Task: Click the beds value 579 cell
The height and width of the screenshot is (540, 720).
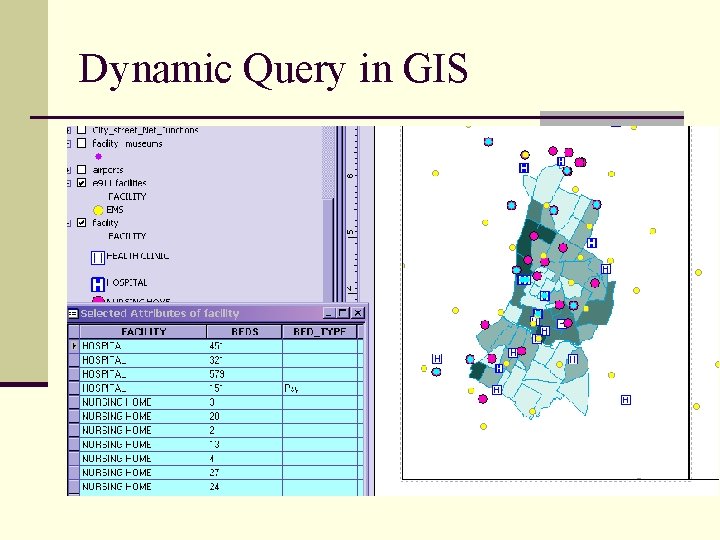Action: pyautogui.click(x=245, y=374)
